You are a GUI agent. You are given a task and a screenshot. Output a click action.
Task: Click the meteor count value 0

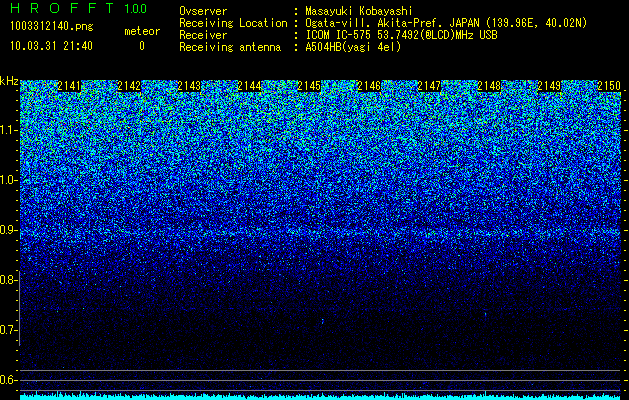pyautogui.click(x=142, y=46)
